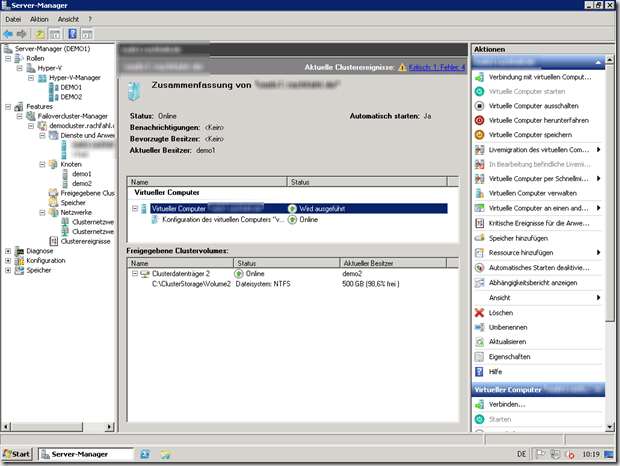Collapse the Hyper-V-Manager tree node
The width and height of the screenshot is (620, 466).
(31, 78)
